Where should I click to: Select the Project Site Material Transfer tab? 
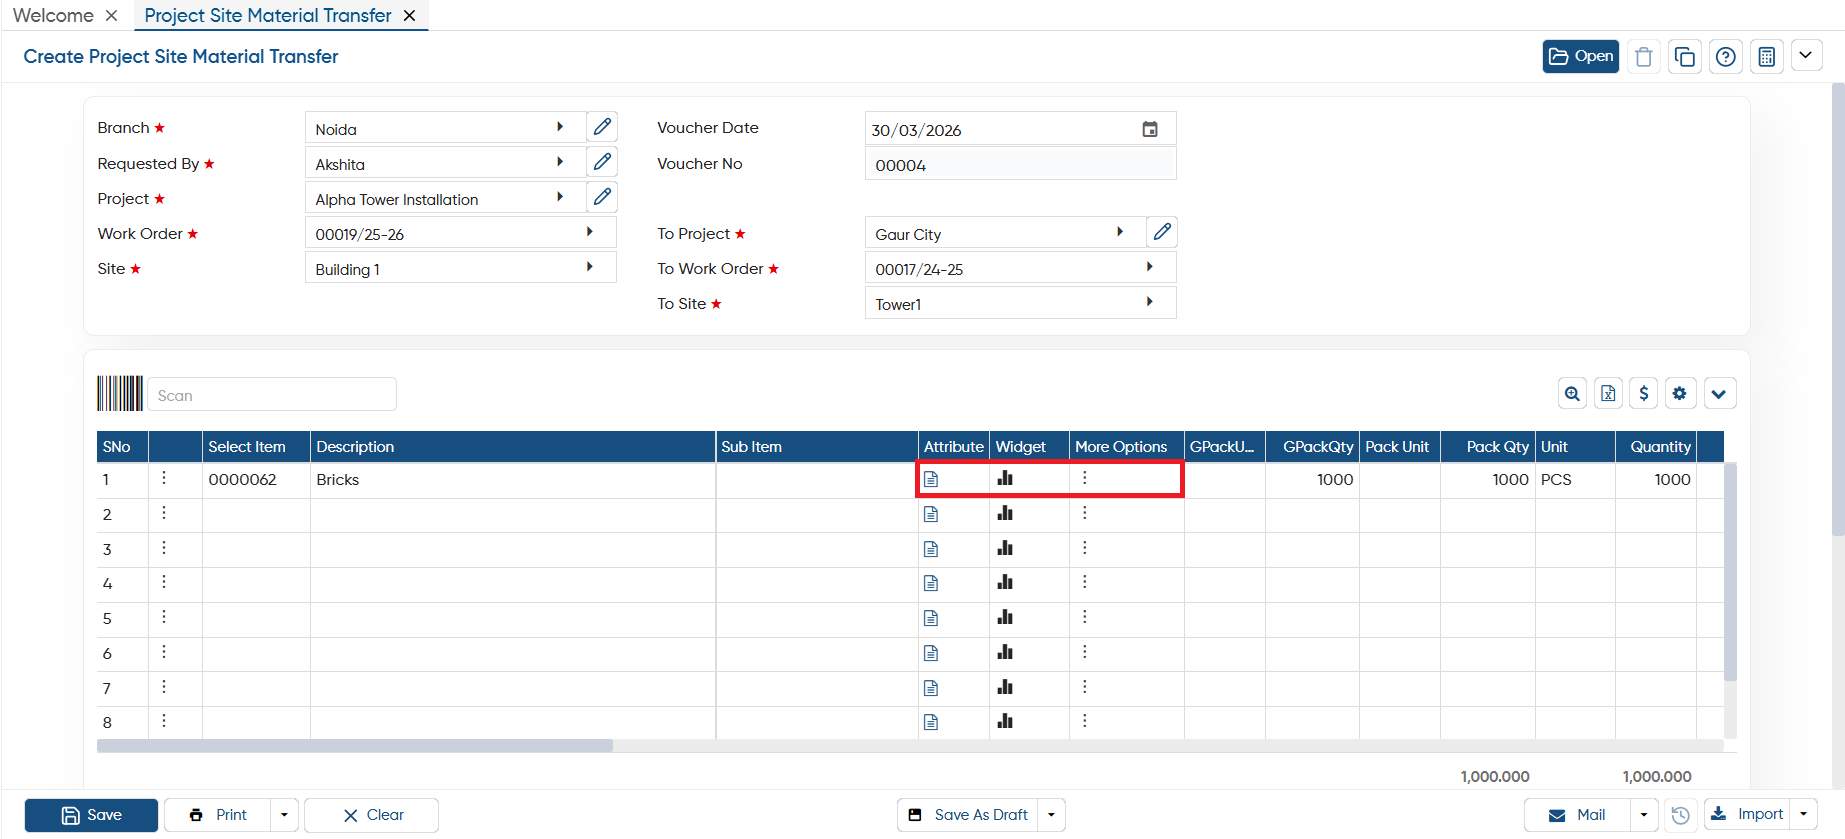[268, 15]
